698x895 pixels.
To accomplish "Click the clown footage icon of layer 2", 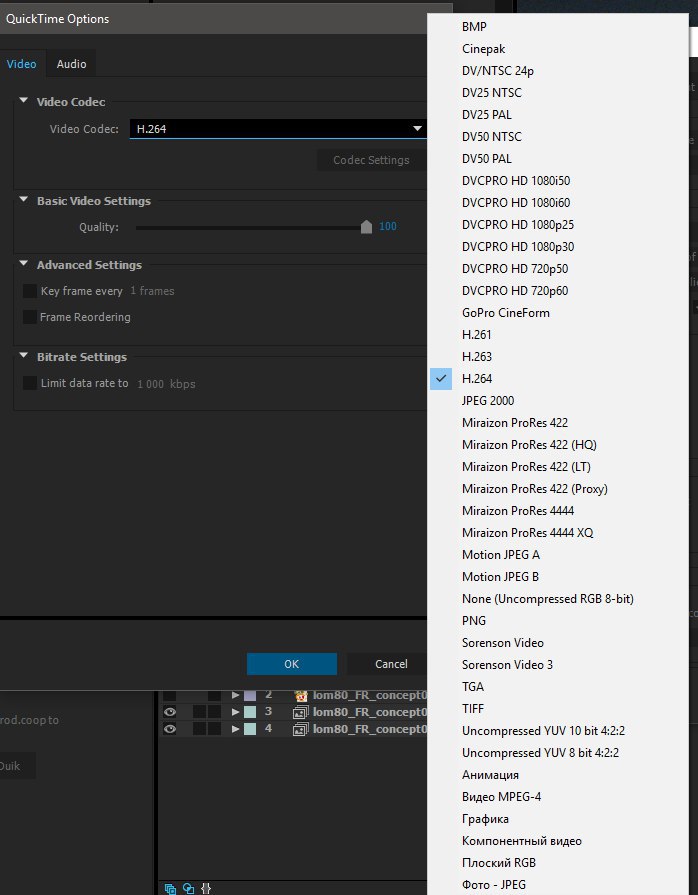I will (301, 695).
